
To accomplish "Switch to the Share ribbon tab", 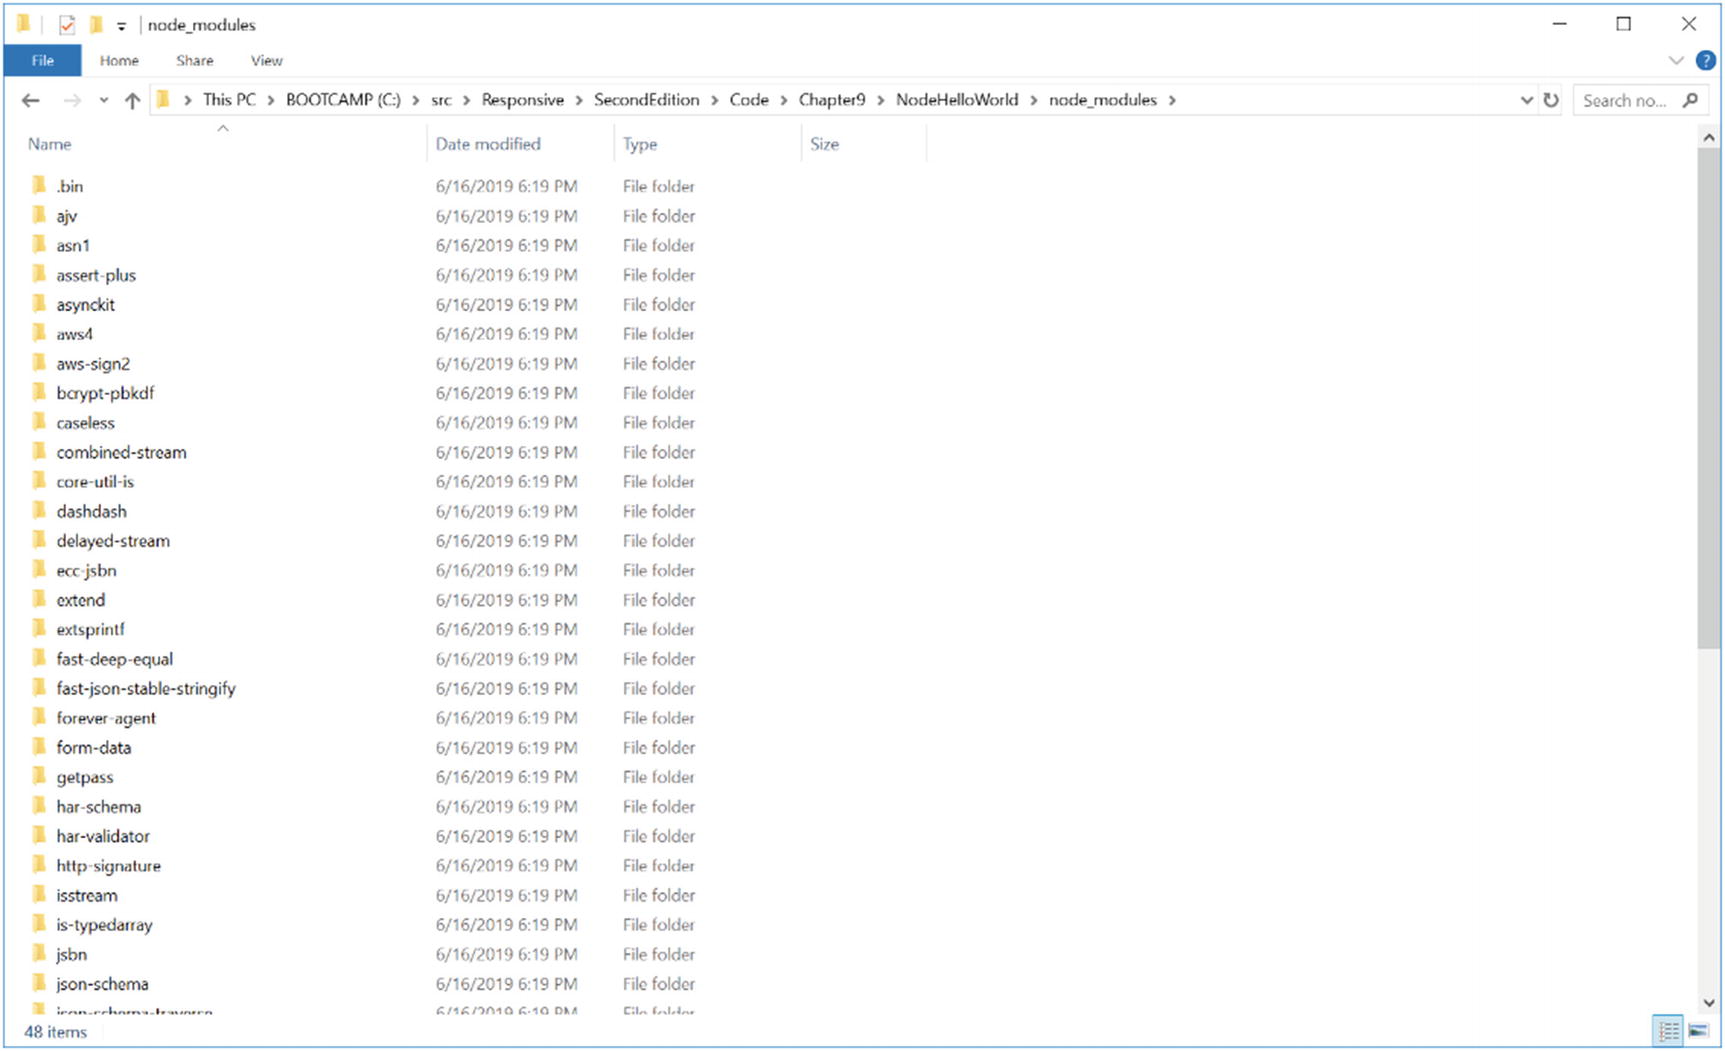I will click(x=195, y=61).
